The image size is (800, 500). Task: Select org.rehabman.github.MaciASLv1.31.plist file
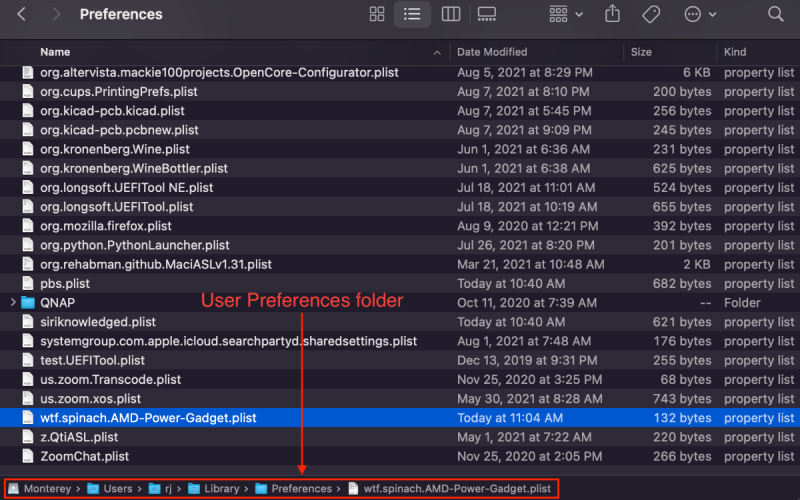pyautogui.click(x=156, y=264)
